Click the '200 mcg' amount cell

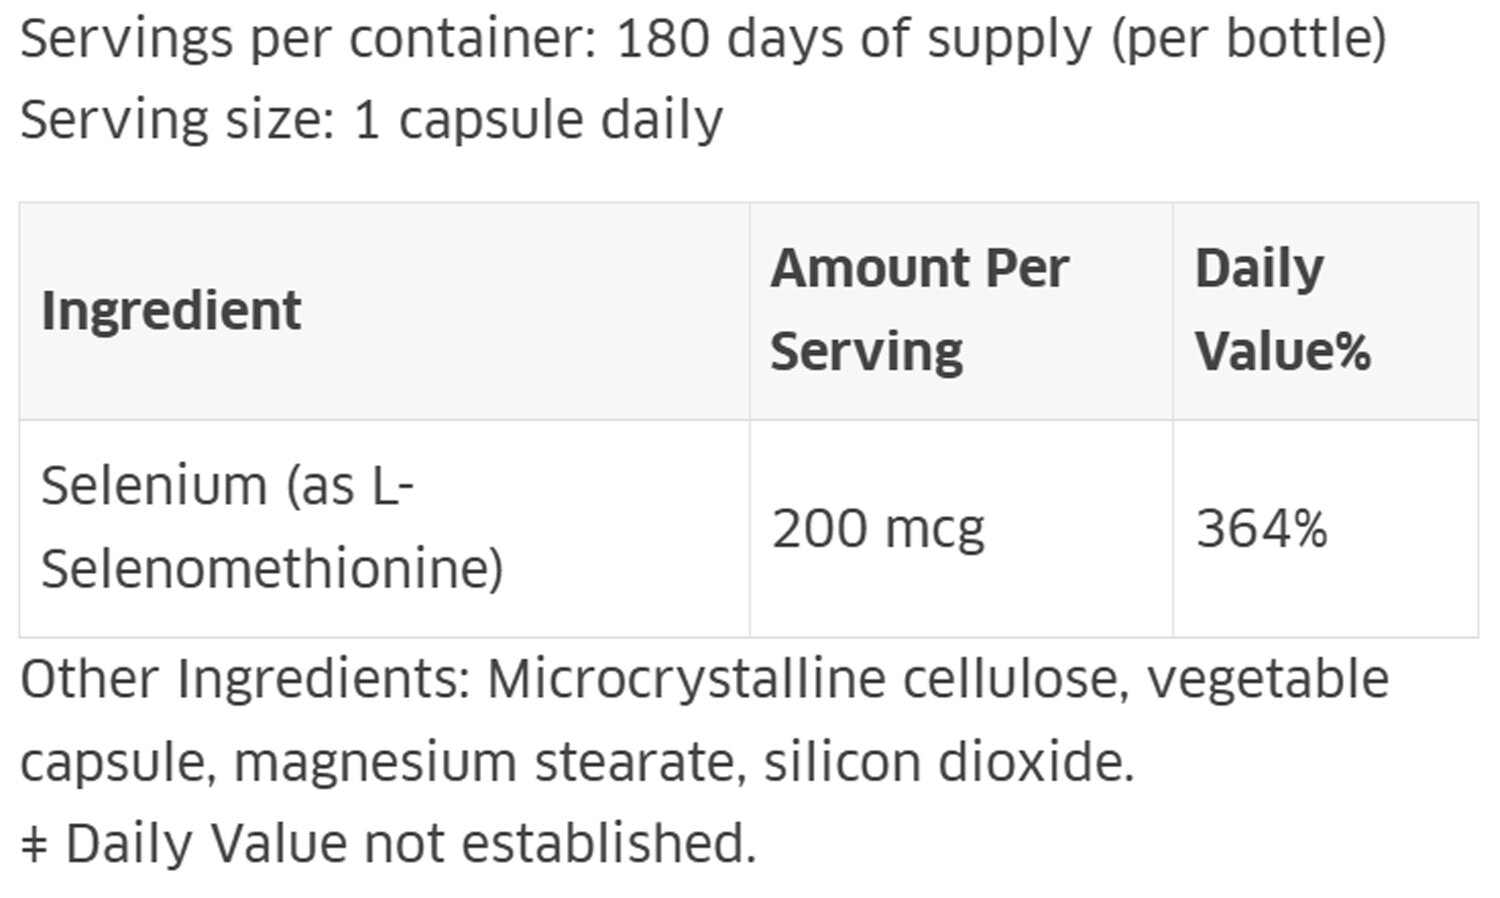coord(878,528)
